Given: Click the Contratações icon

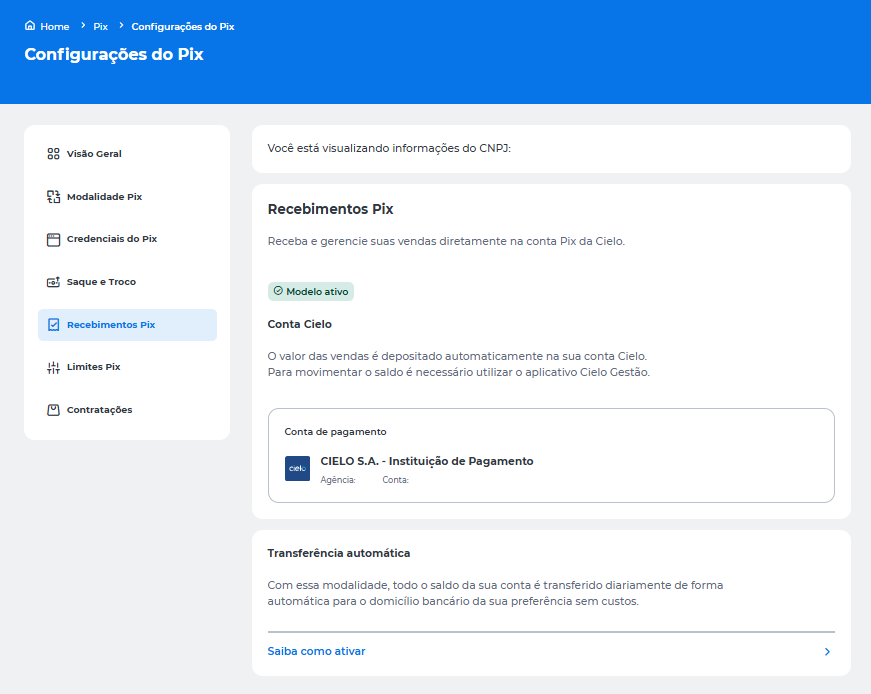Looking at the screenshot, I should pos(53,410).
